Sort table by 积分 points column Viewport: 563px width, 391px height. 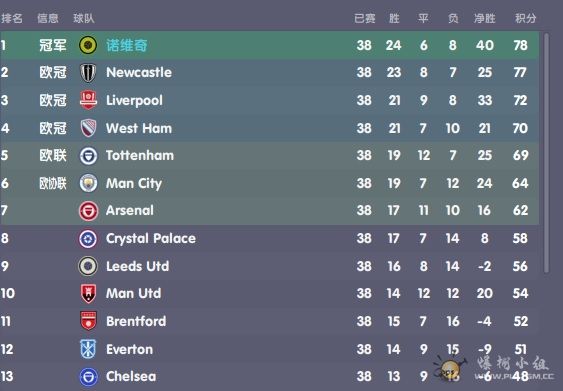pos(525,18)
